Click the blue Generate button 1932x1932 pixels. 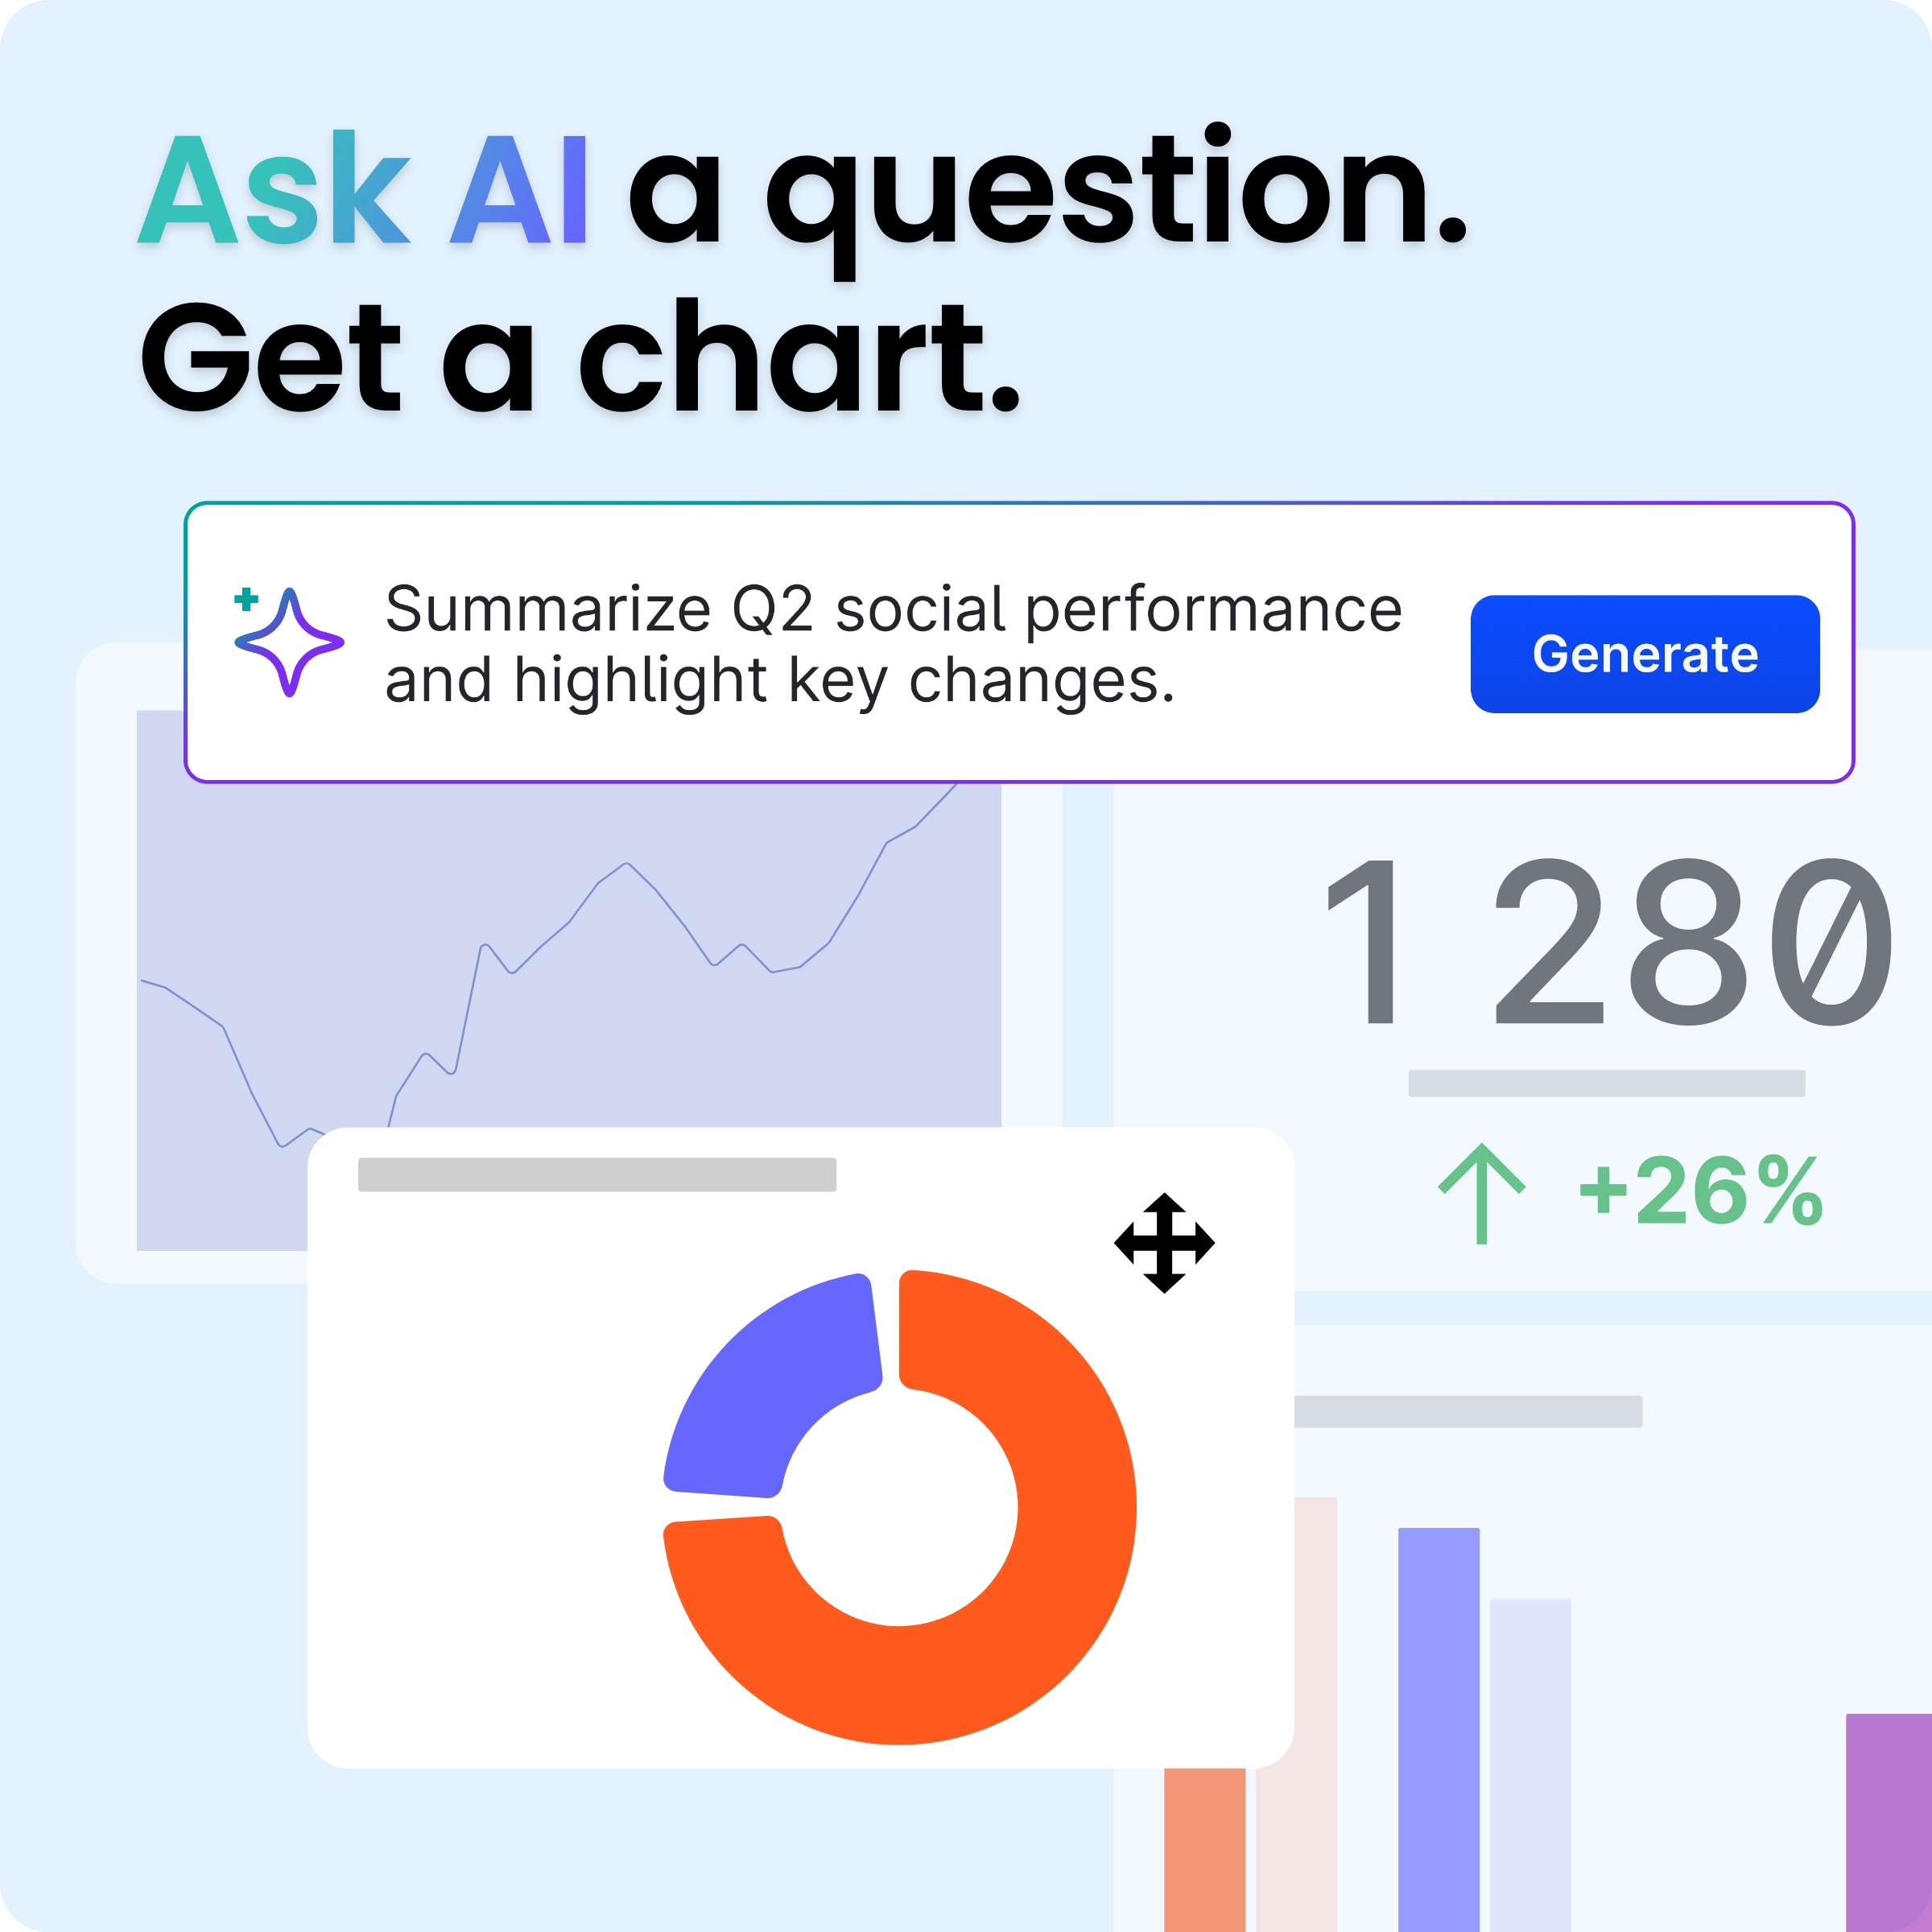pos(1644,654)
